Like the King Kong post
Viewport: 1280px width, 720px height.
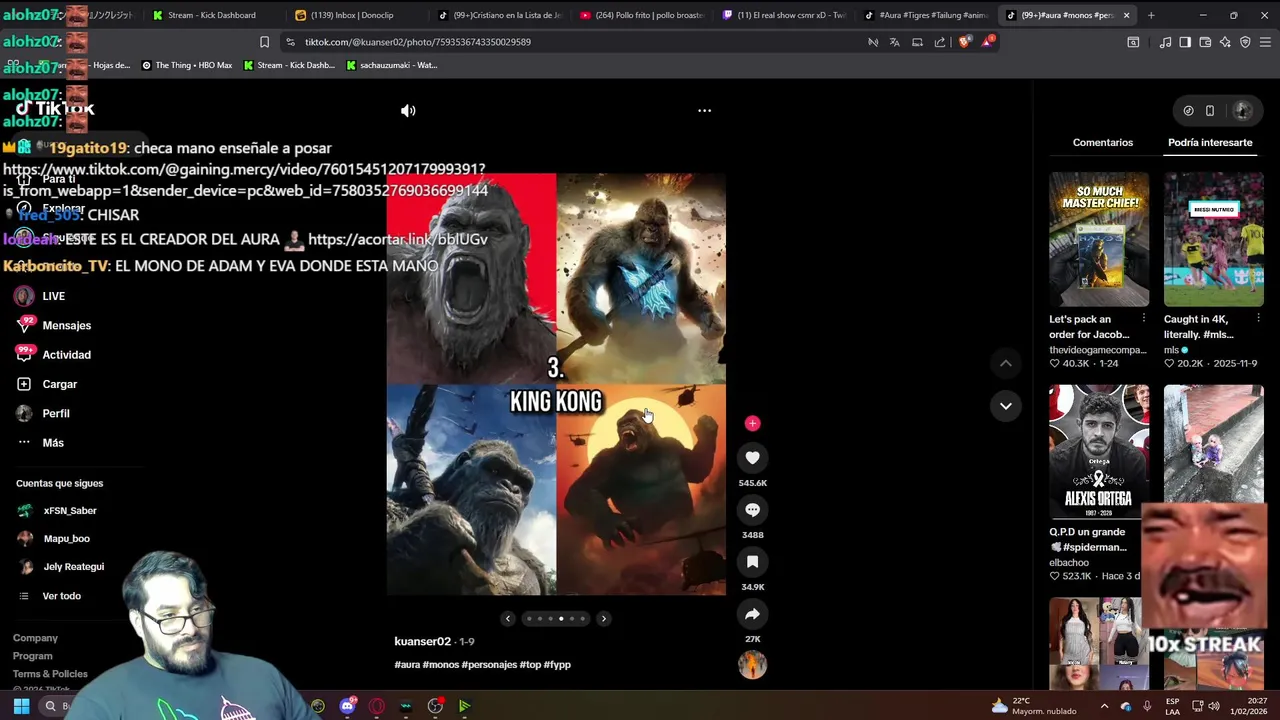coord(753,458)
